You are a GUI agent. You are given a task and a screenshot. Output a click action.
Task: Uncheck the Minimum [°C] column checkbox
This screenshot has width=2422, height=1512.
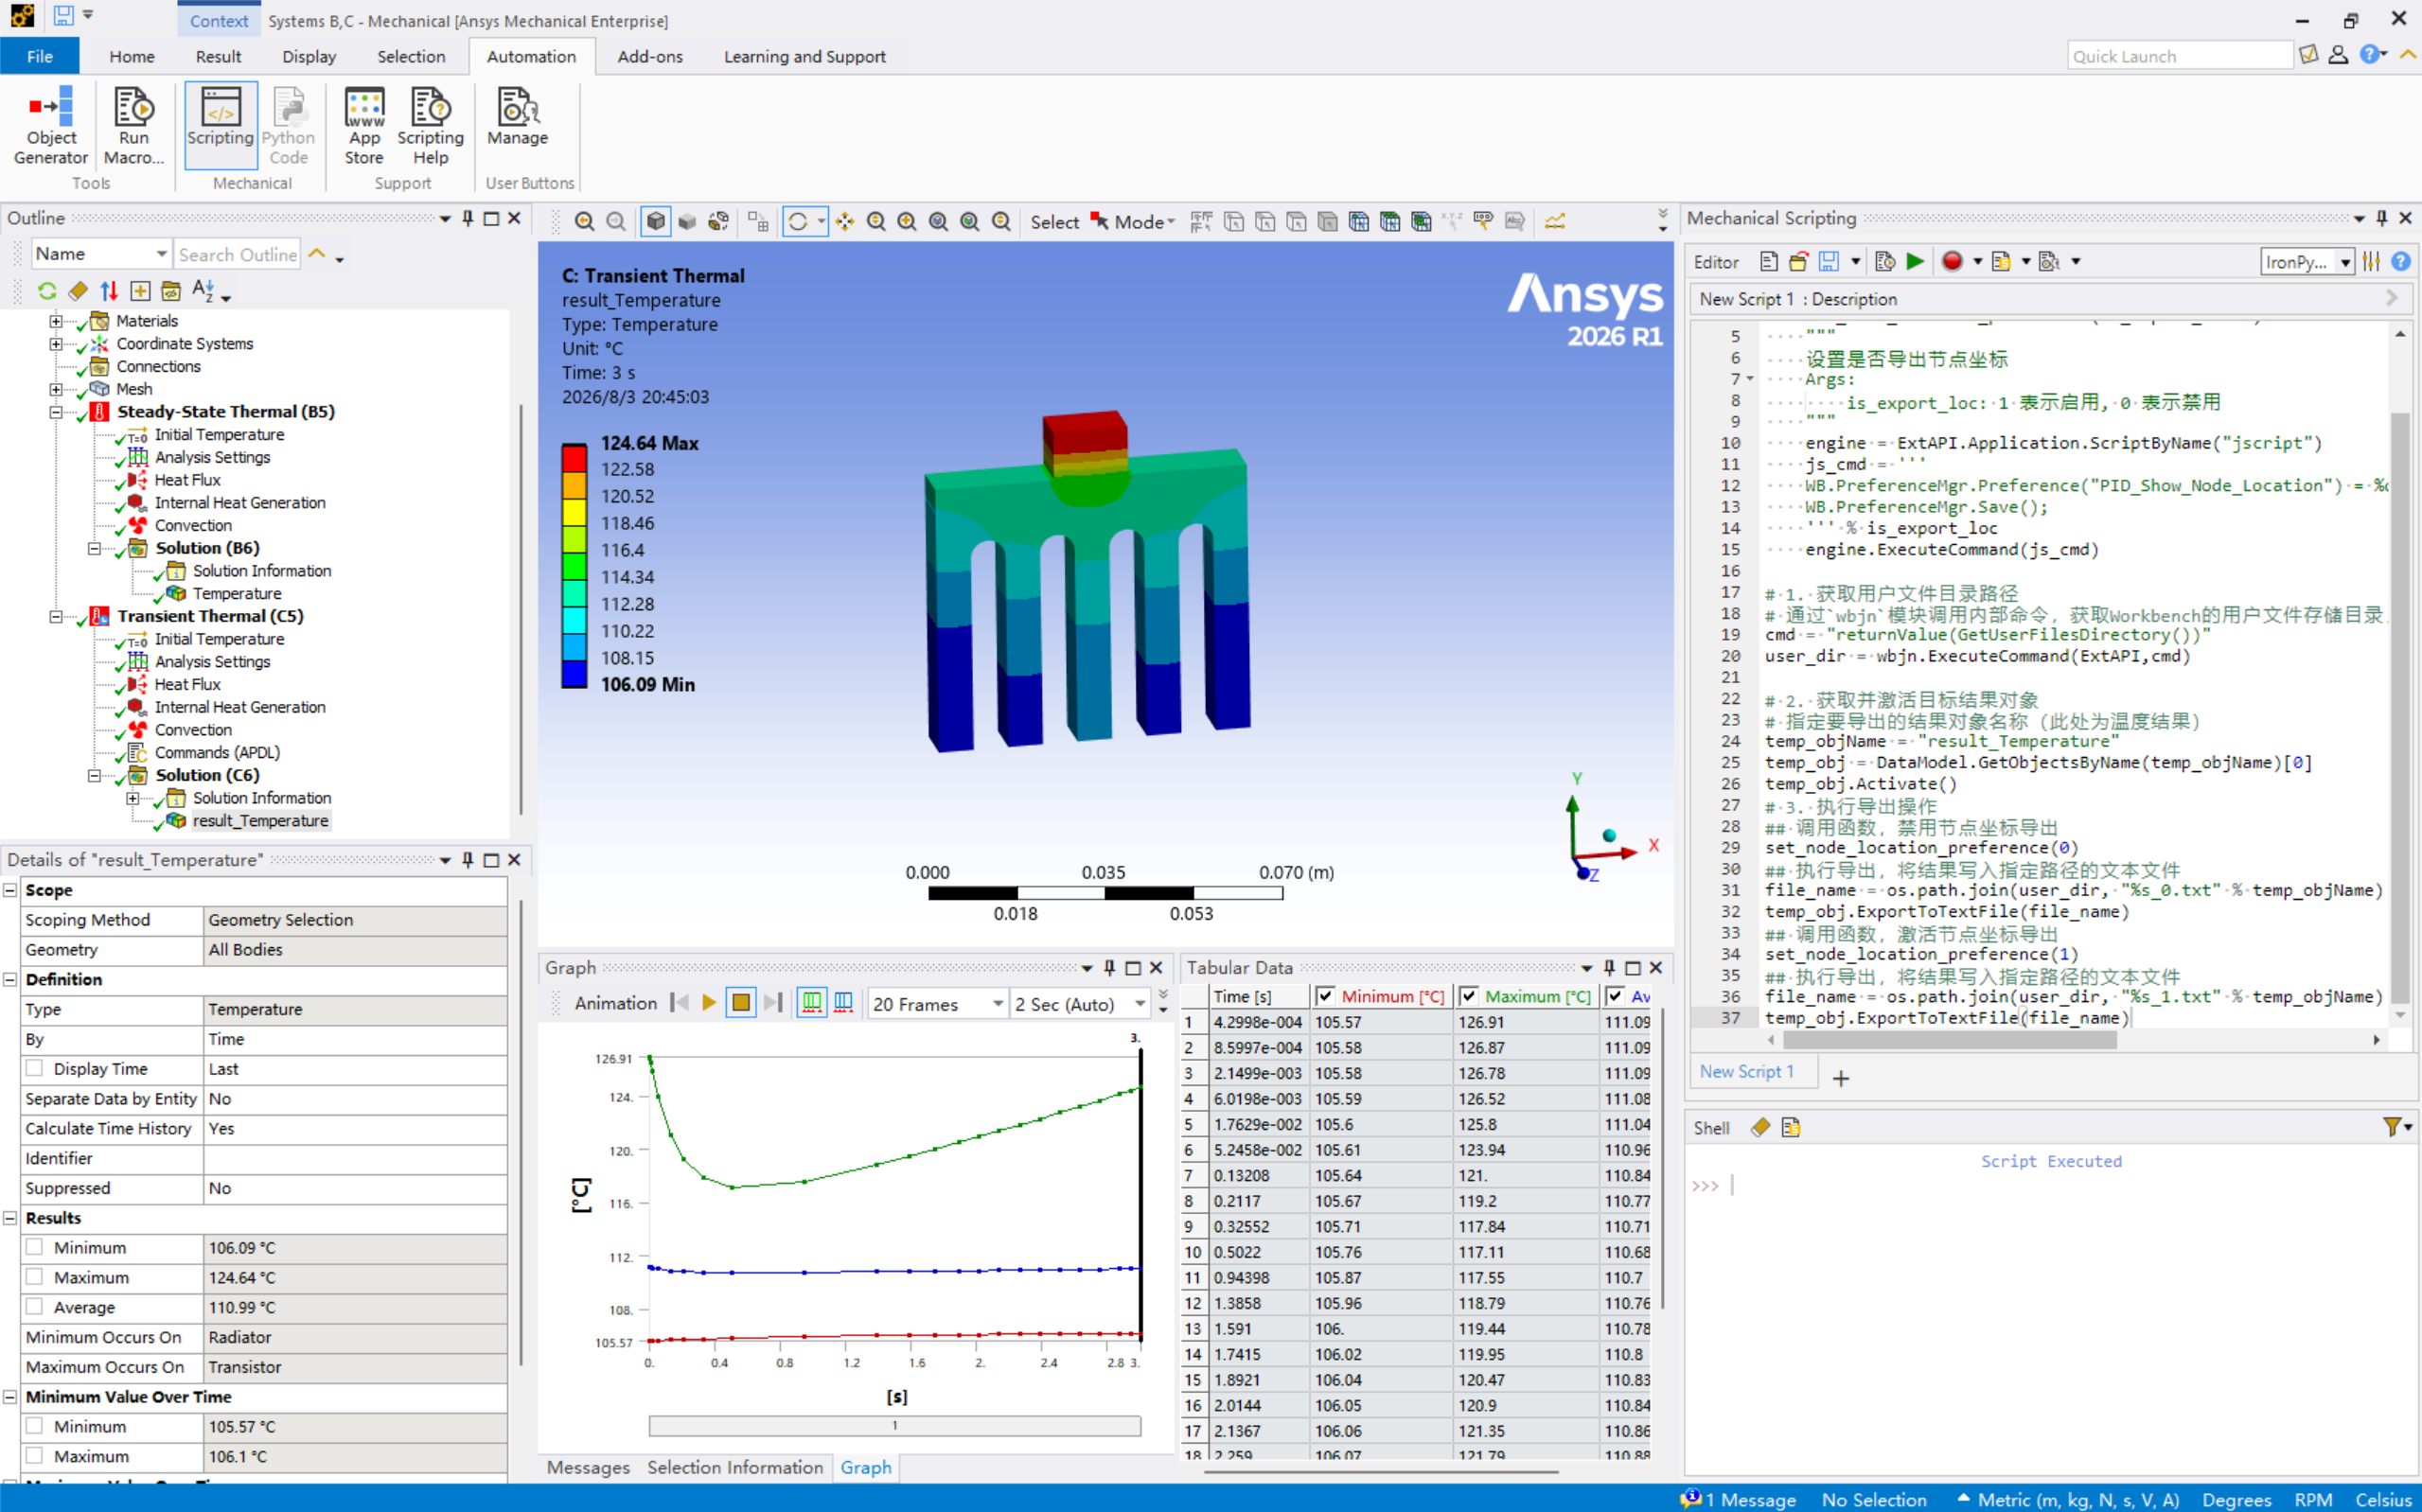(1325, 996)
